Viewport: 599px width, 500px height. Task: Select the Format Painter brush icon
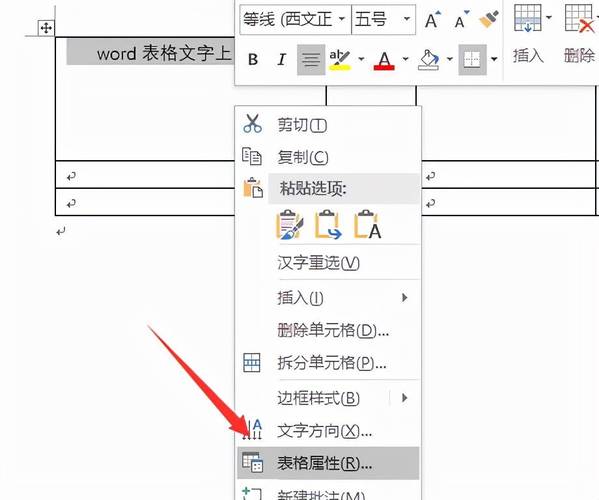(x=489, y=19)
